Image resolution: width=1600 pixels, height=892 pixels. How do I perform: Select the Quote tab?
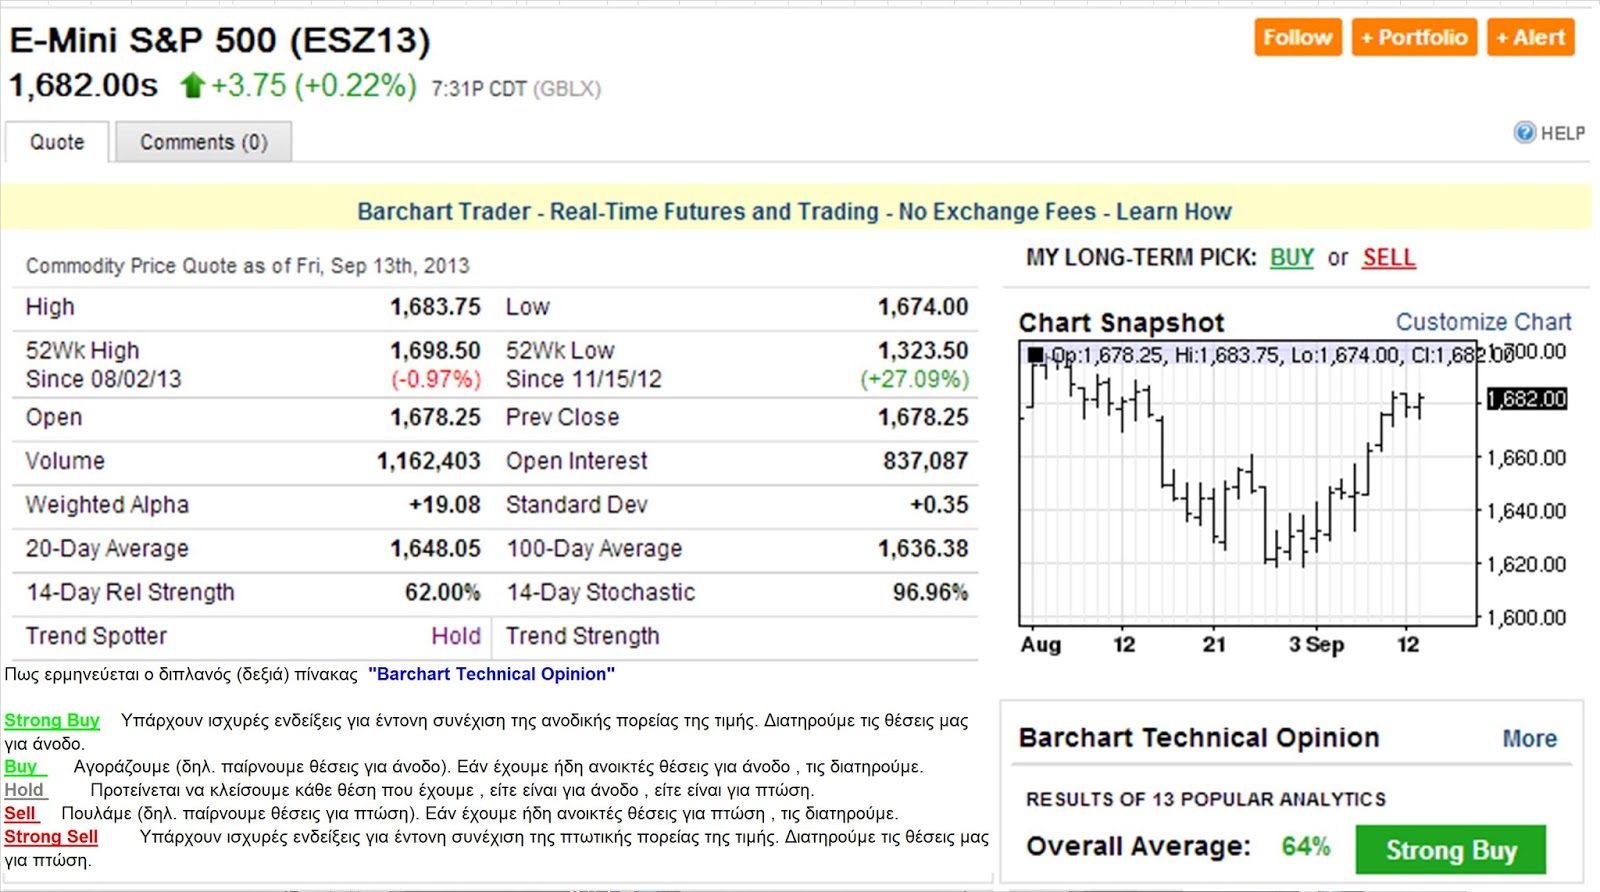(57, 142)
